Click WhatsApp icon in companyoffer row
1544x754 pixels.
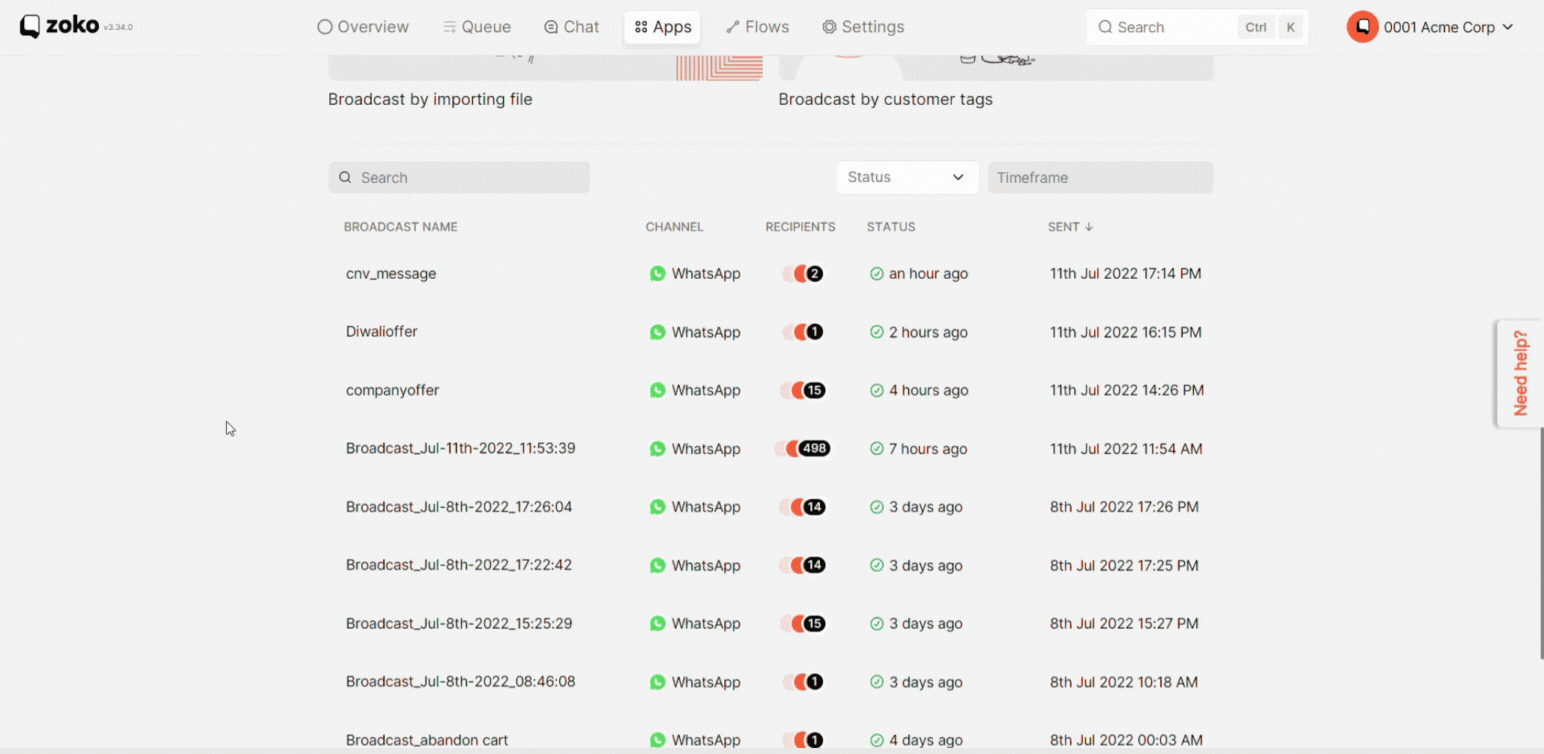click(x=657, y=390)
